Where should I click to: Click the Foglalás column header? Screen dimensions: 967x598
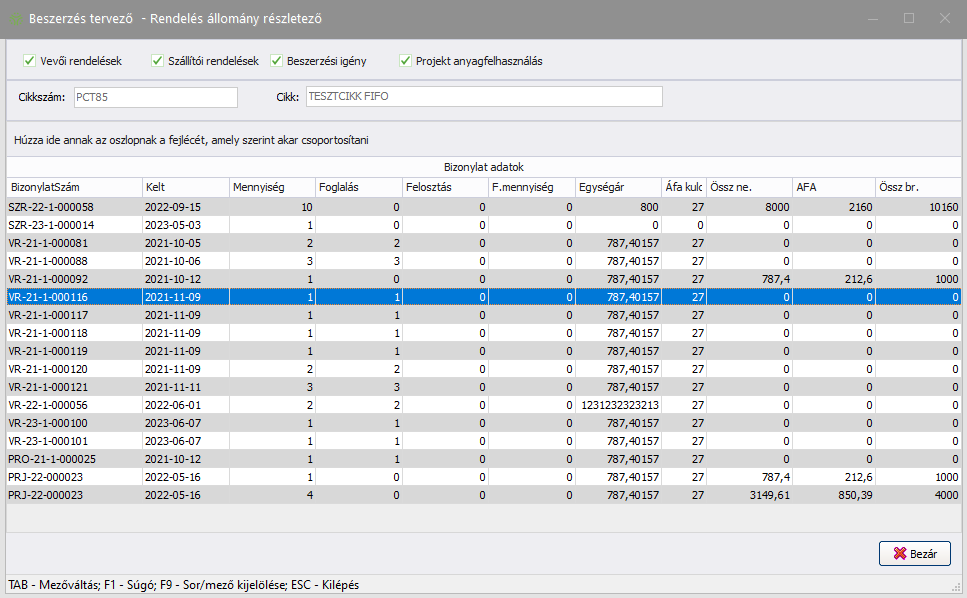357,187
